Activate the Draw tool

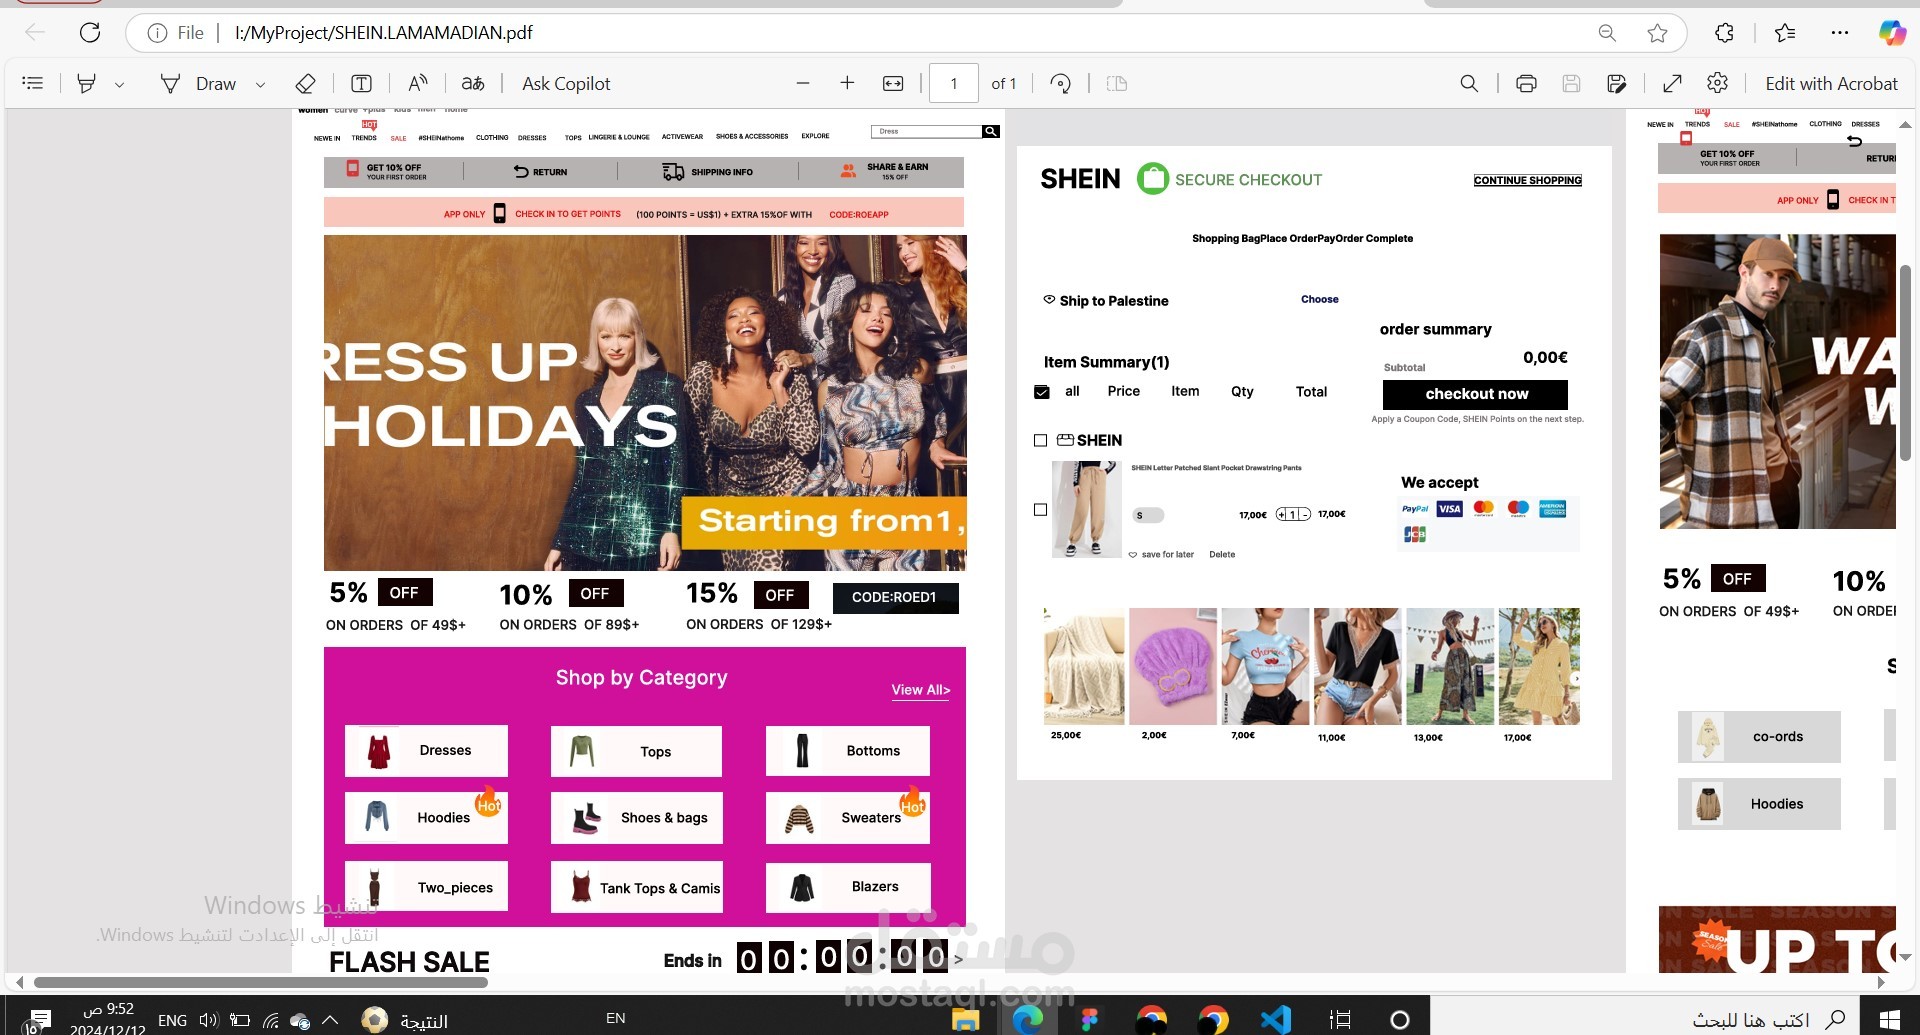[x=199, y=84]
